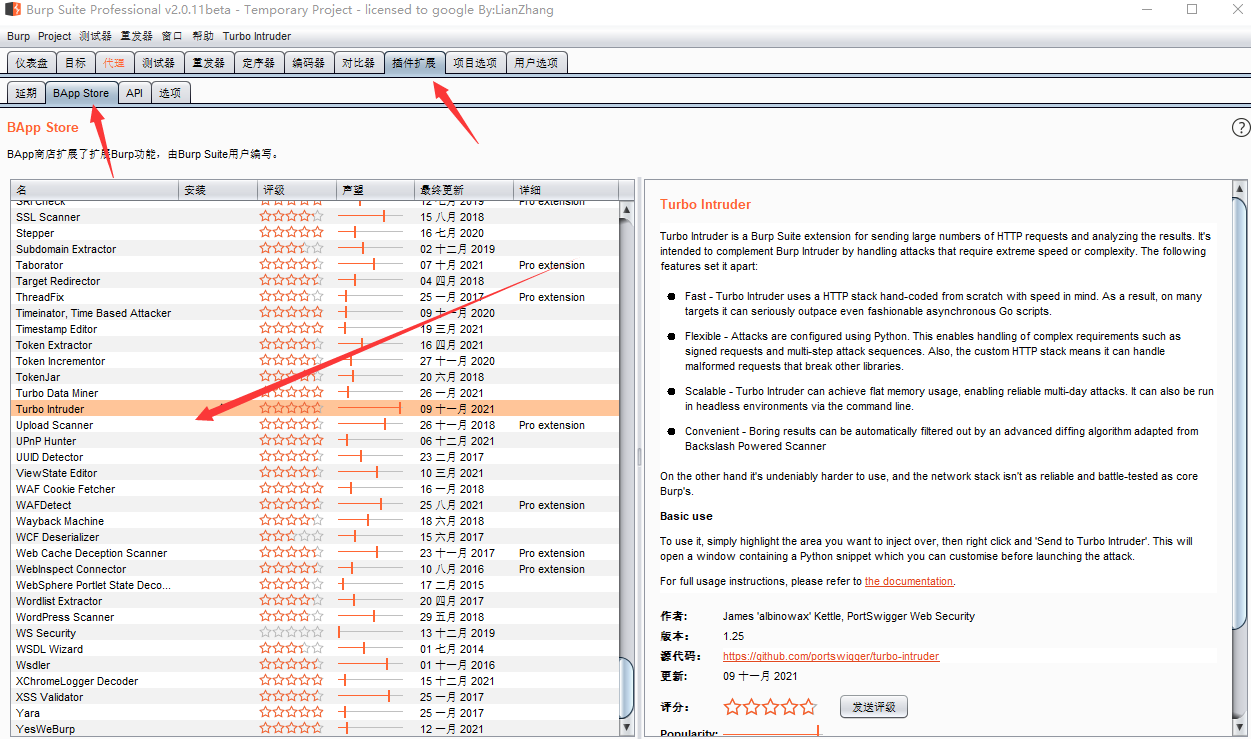Image resolution: width=1251 pixels, height=739 pixels.
Task: Open 'the documentation' link
Action: (909, 582)
